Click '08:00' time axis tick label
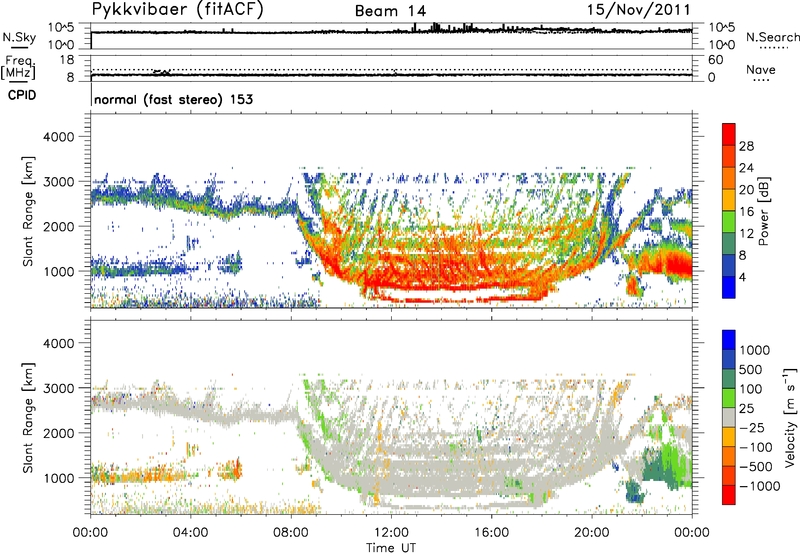 pyautogui.click(x=291, y=533)
